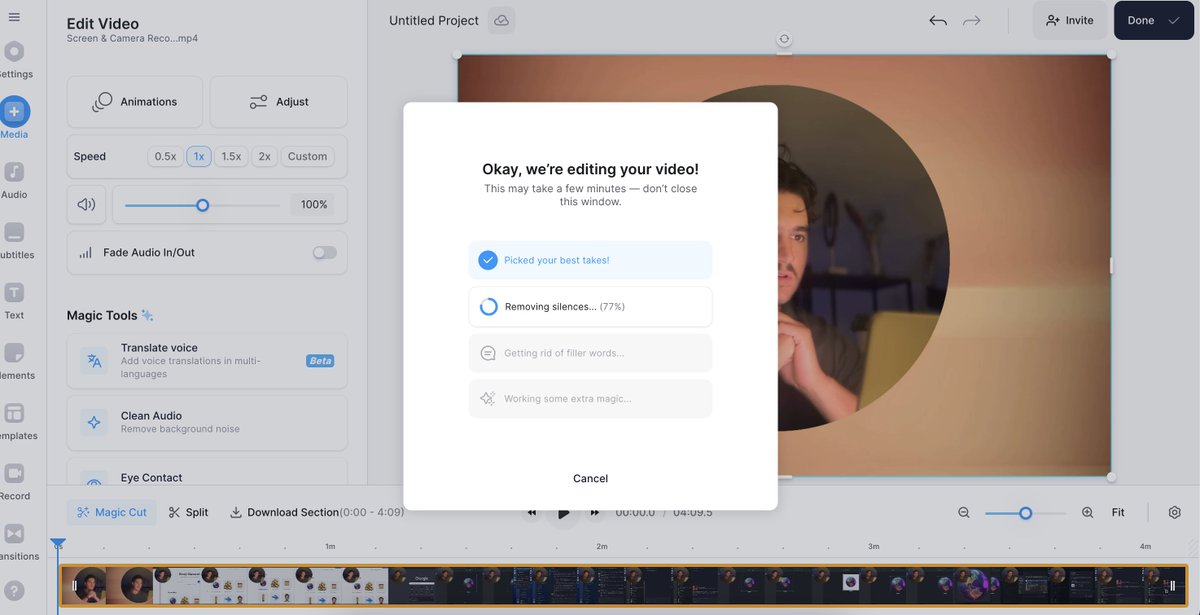Open timeline settings gear
This screenshot has height=615, width=1200.
coord(1174,512)
